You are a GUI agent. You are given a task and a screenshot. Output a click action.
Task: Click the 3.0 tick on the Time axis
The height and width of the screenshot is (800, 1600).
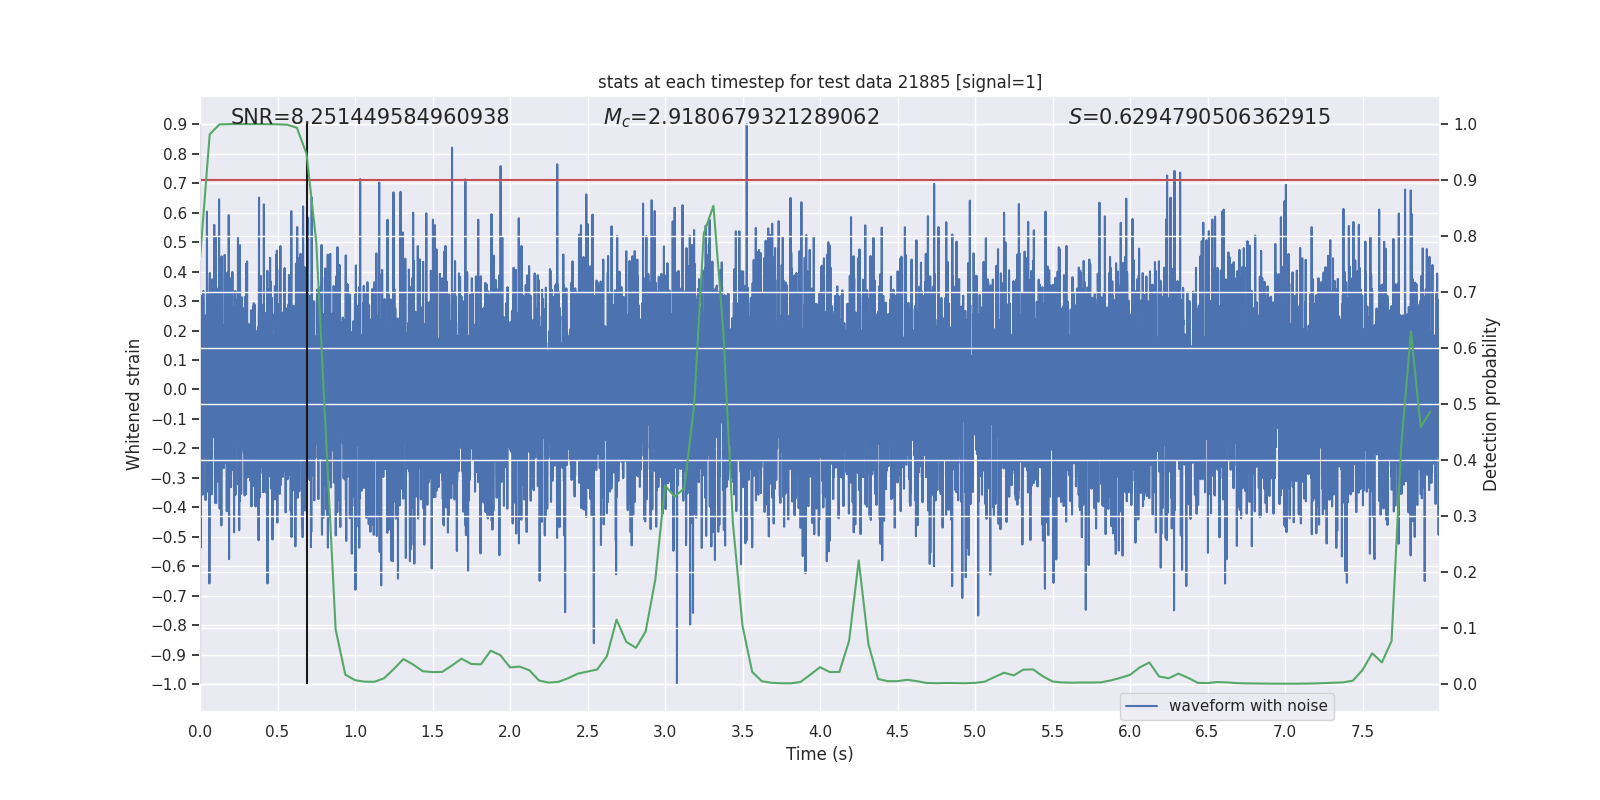click(665, 731)
